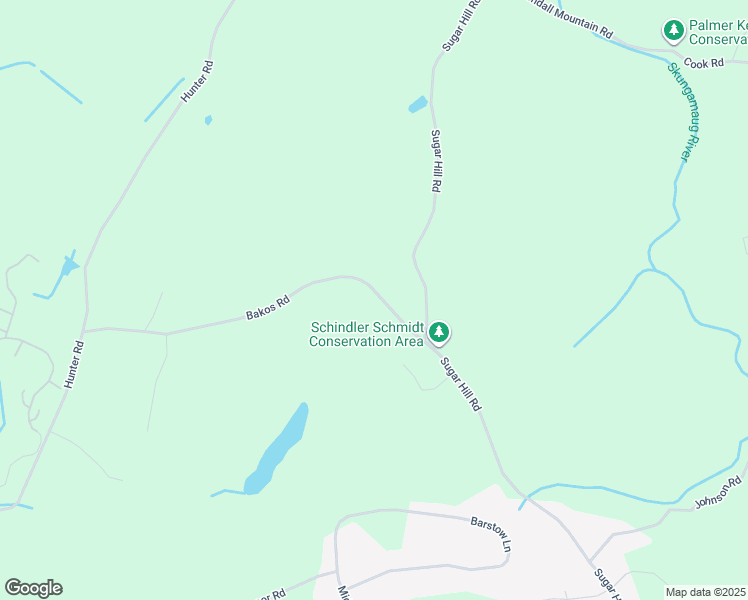Image resolution: width=748 pixels, height=600 pixels.
Task: Click the Map data ©2025 attribution
Action: point(705,592)
